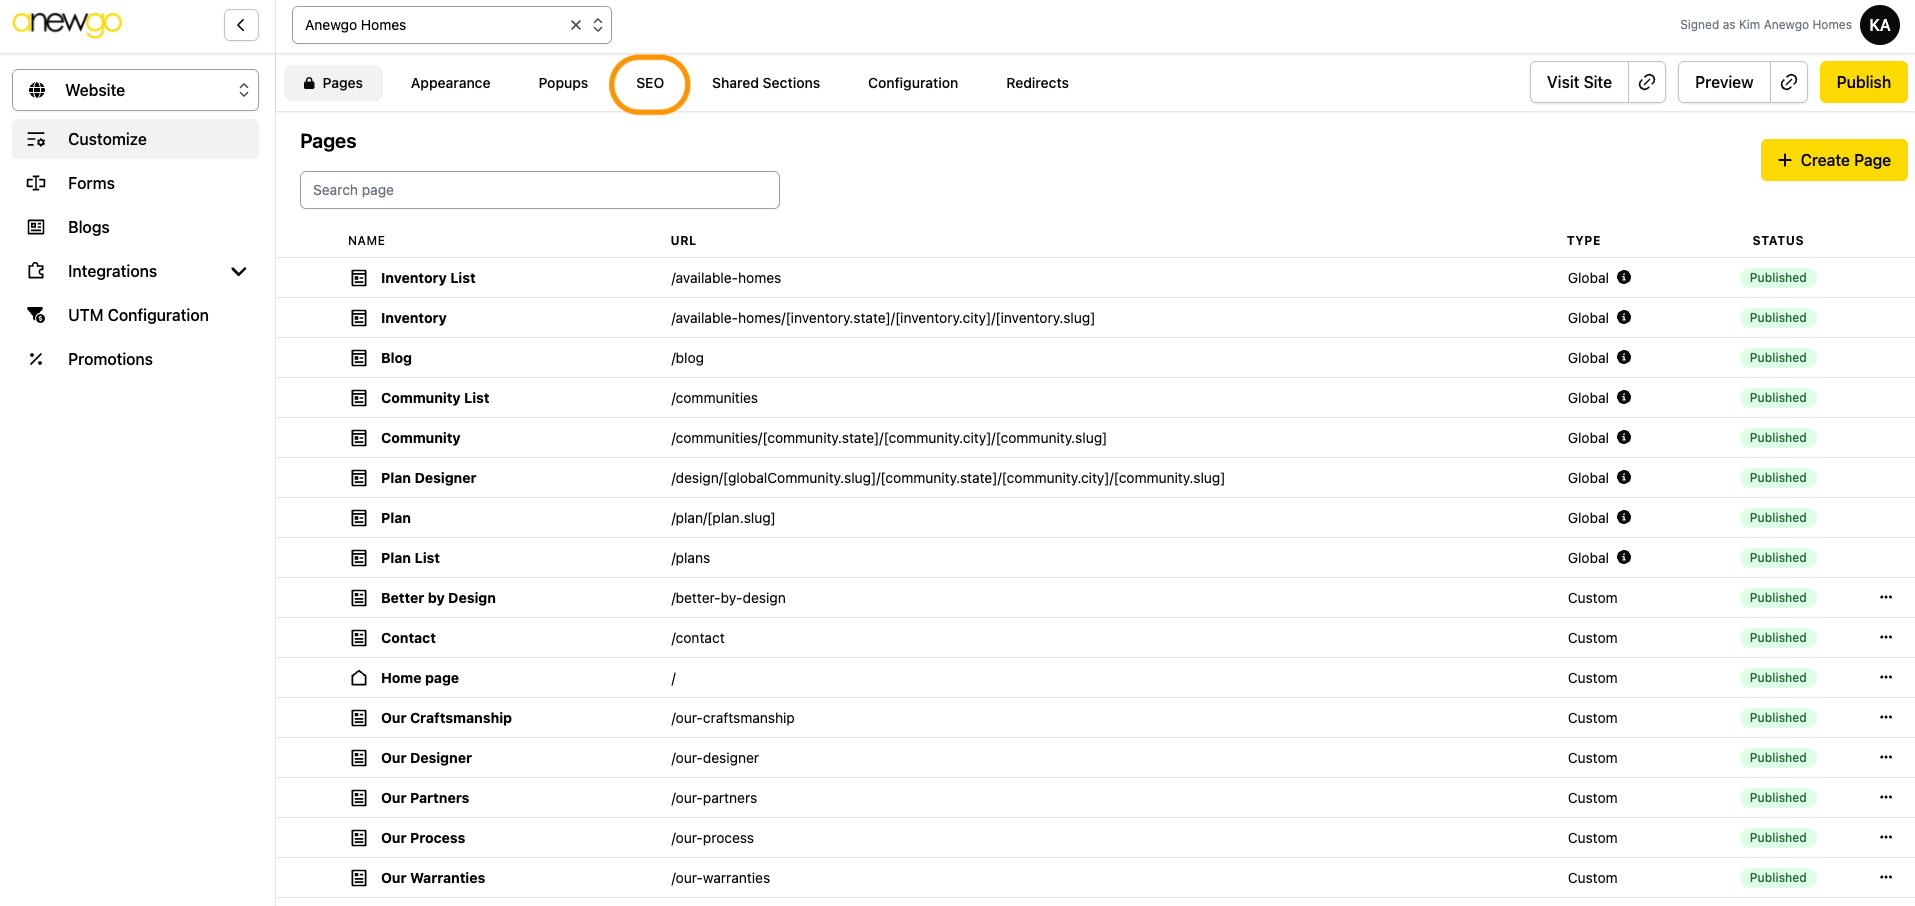This screenshot has width=1915, height=906.
Task: Show info icon for Inventory List type
Action: (x=1624, y=277)
